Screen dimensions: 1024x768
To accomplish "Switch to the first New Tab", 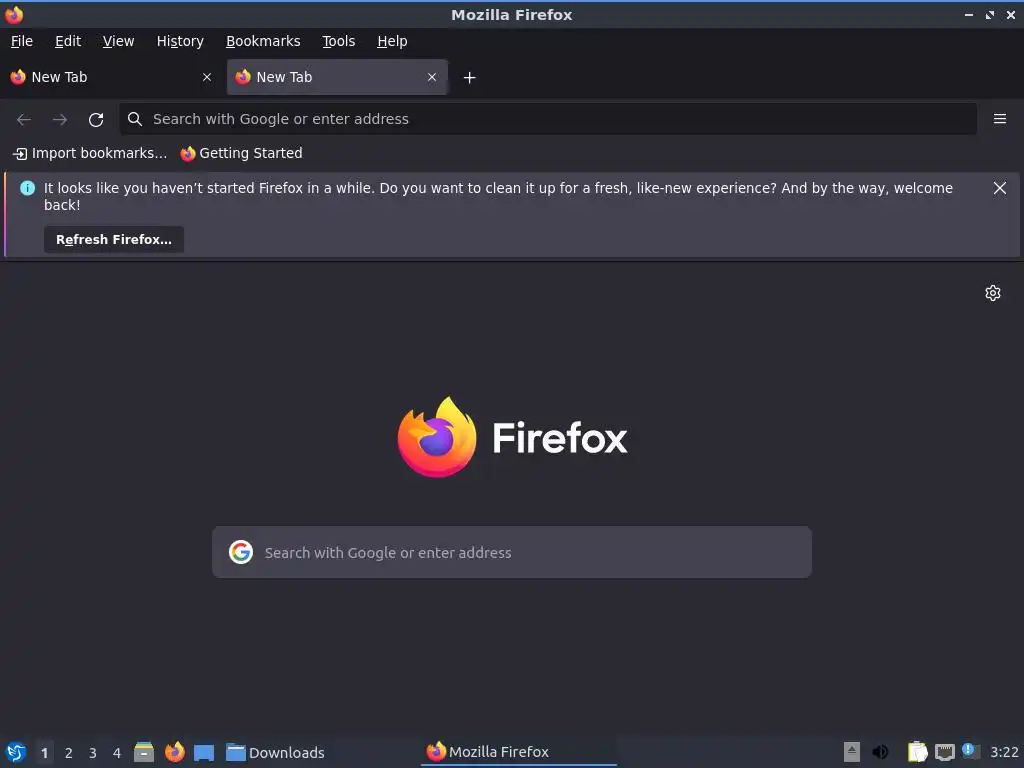I will click(111, 77).
